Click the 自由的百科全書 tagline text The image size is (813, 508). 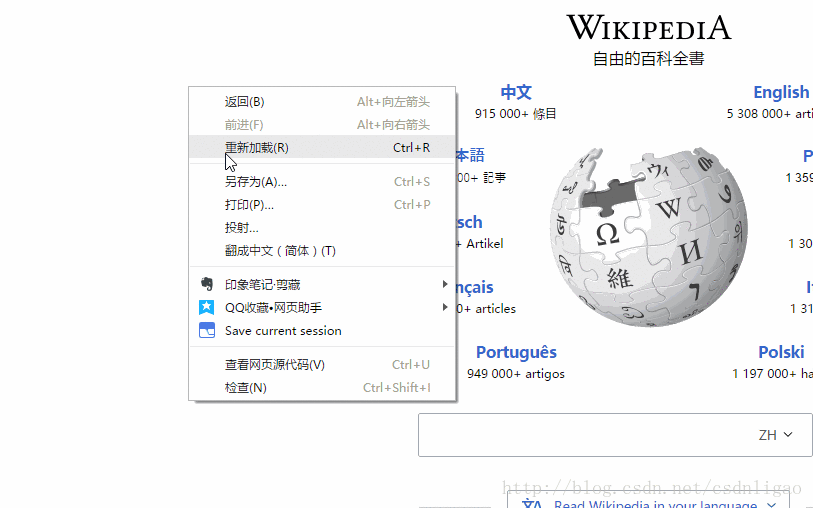pos(649,59)
